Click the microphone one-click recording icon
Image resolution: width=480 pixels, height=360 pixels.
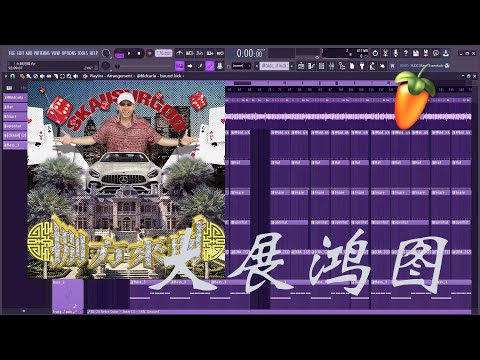[x=396, y=53]
